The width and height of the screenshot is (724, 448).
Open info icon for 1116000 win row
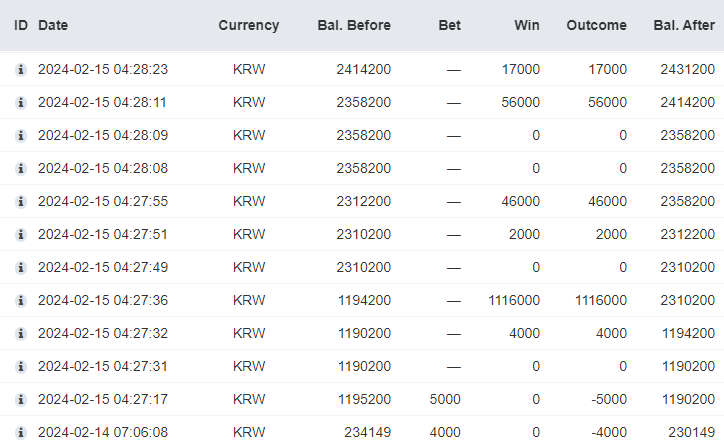click(x=20, y=301)
